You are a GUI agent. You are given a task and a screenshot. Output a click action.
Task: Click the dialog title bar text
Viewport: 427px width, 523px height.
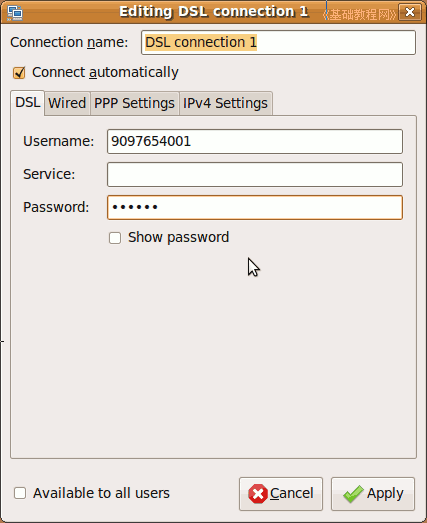click(214, 12)
